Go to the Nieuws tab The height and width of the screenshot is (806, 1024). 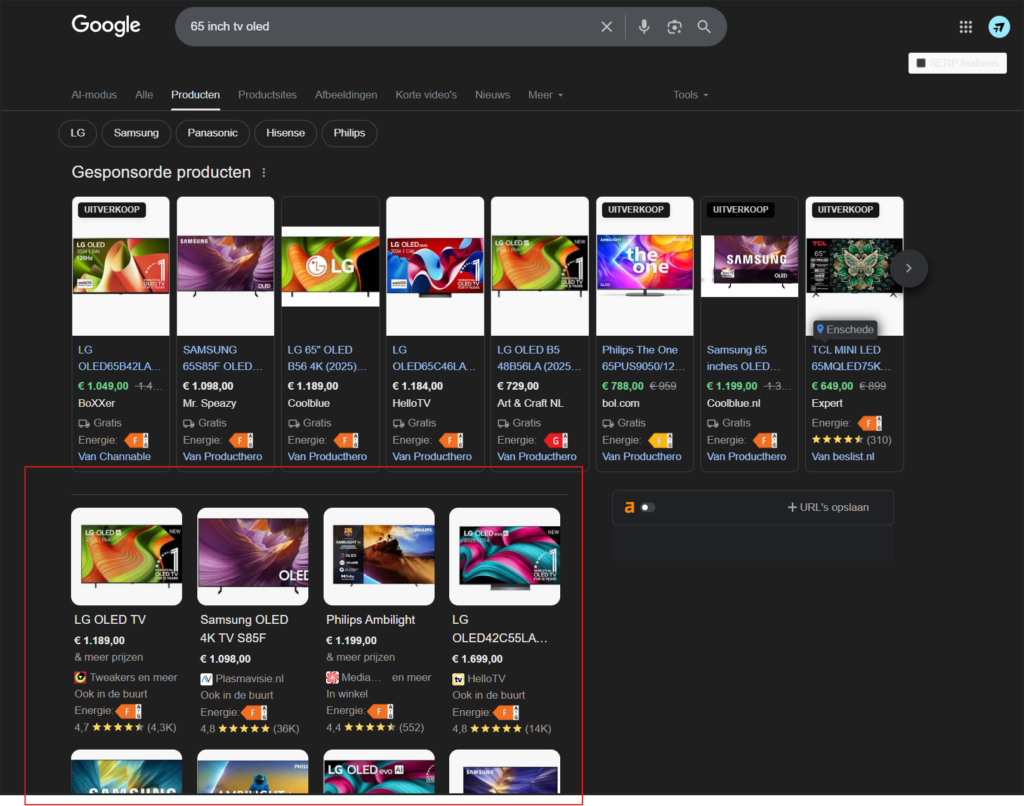(492, 95)
